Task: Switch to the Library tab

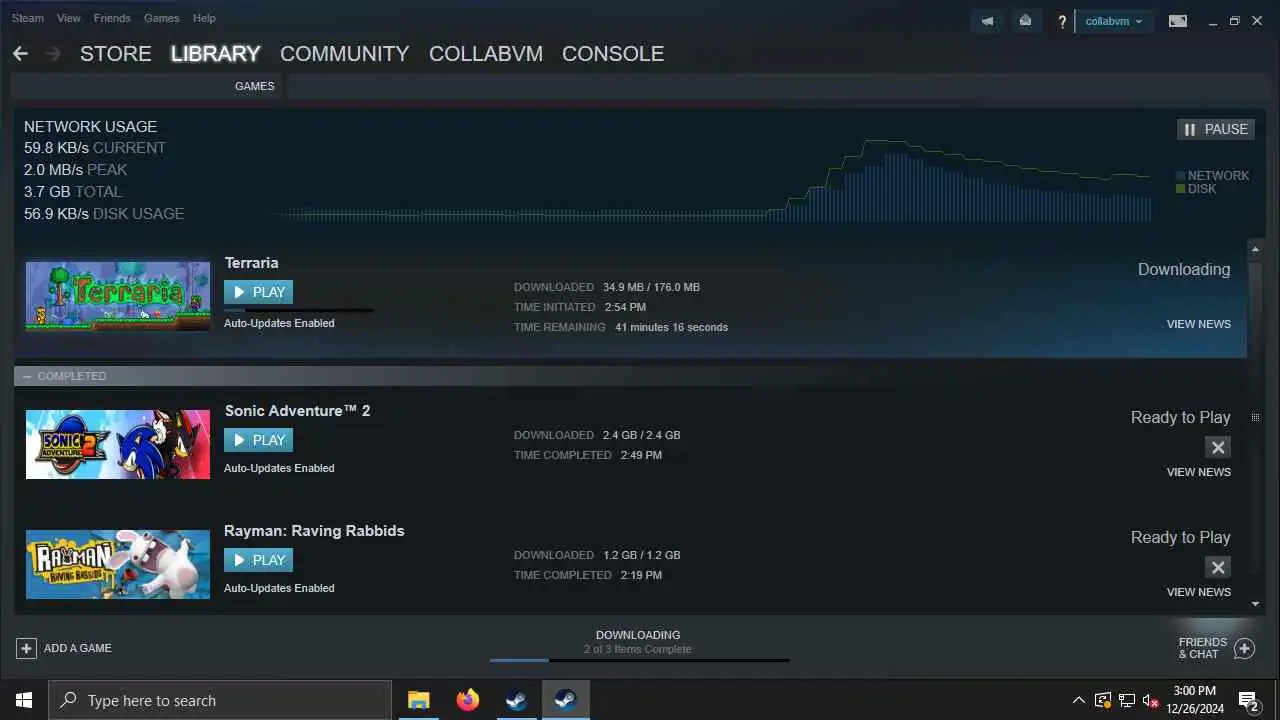Action: (x=215, y=54)
